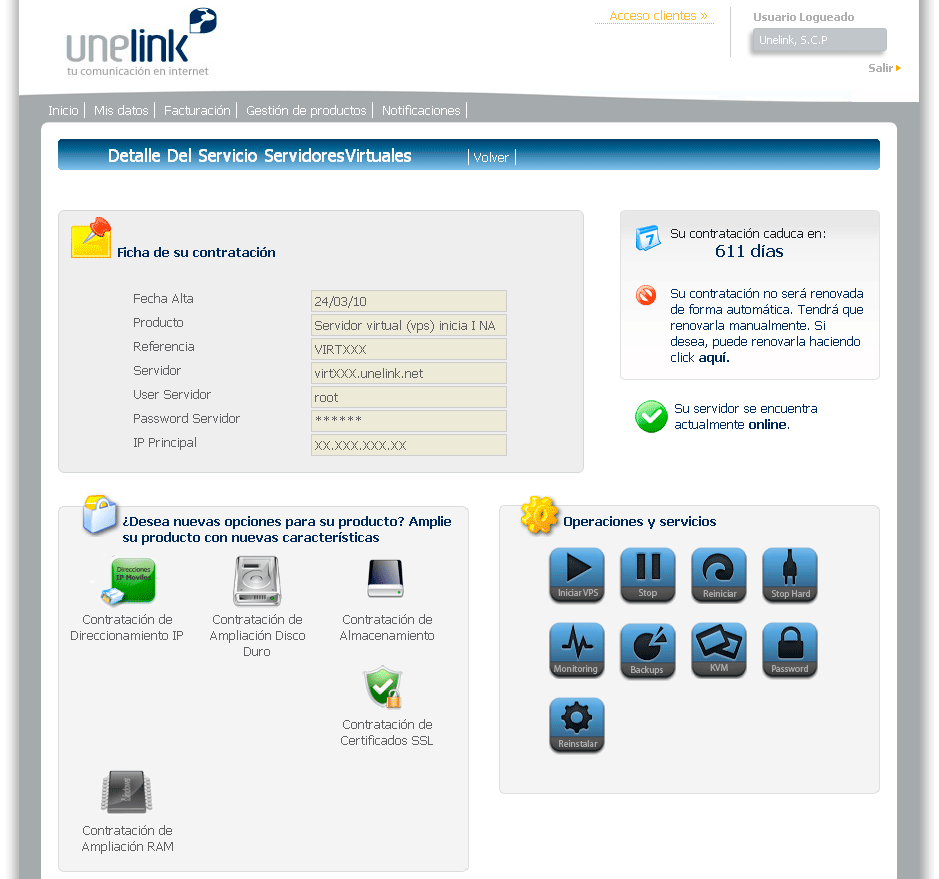Click 'aquí' renewal link
939x879 pixels.
713,357
